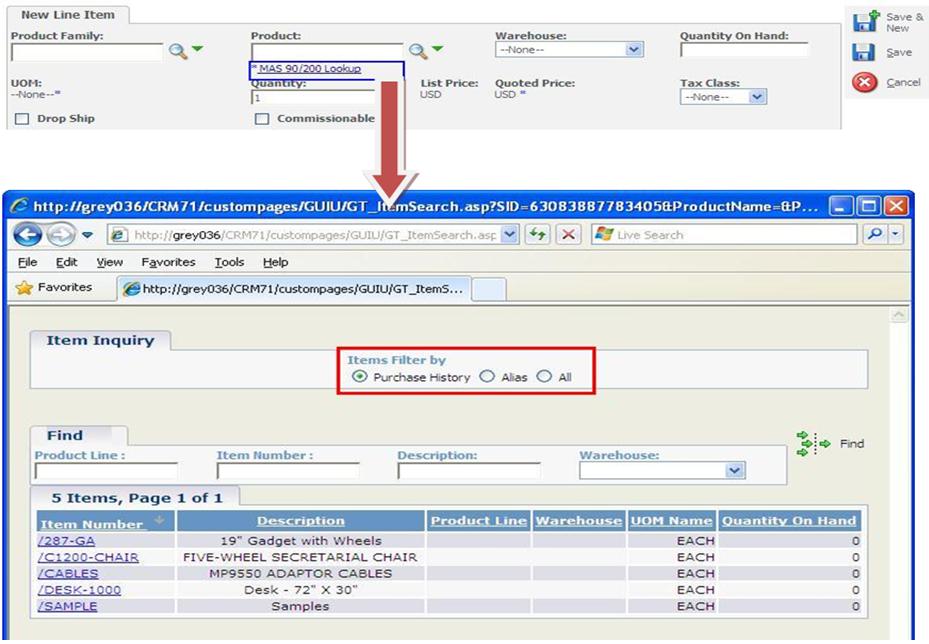The height and width of the screenshot is (644, 929).
Task: Open the recent pages dropdown arrow
Action: [x=87, y=235]
